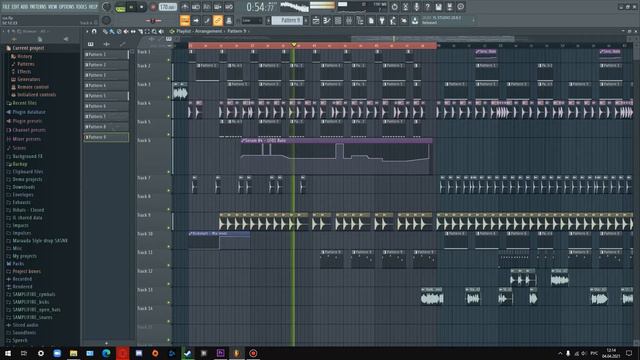Toggle the countdown before recording icon
This screenshot has height=360, width=640.
pos(207,7)
